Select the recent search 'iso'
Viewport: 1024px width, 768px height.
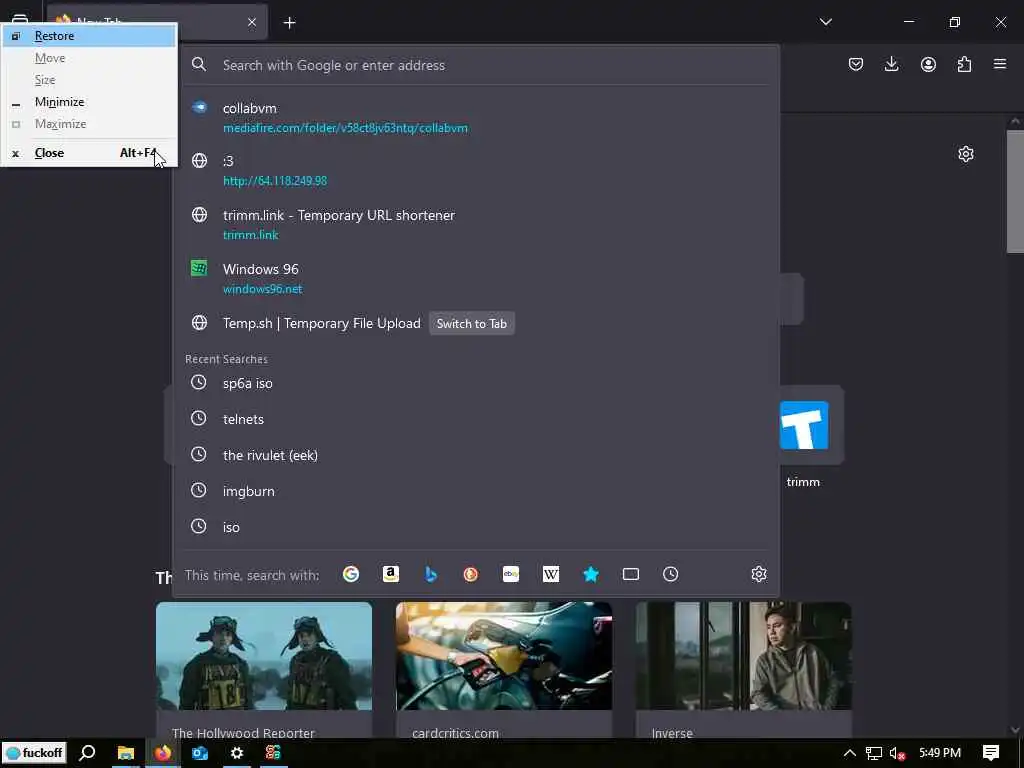coord(477,527)
